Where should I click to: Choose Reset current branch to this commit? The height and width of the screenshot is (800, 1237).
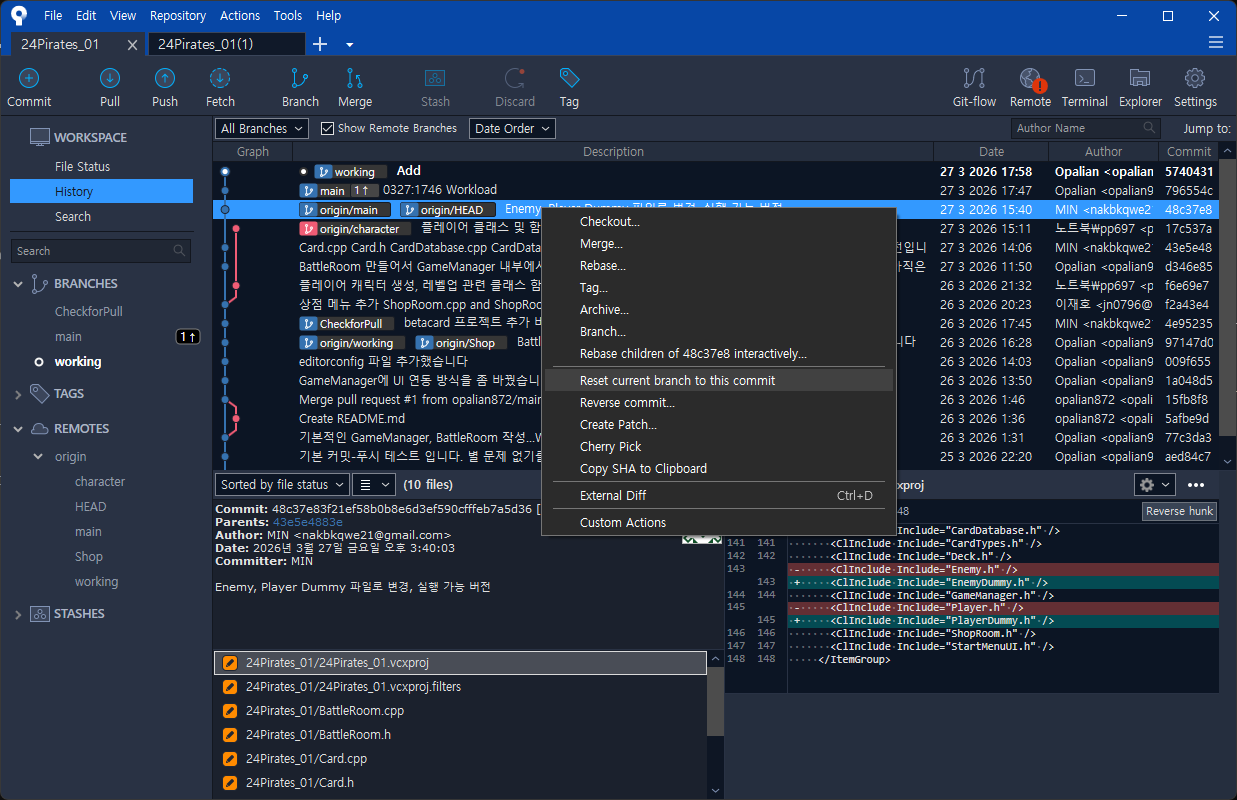pyautogui.click(x=717, y=381)
